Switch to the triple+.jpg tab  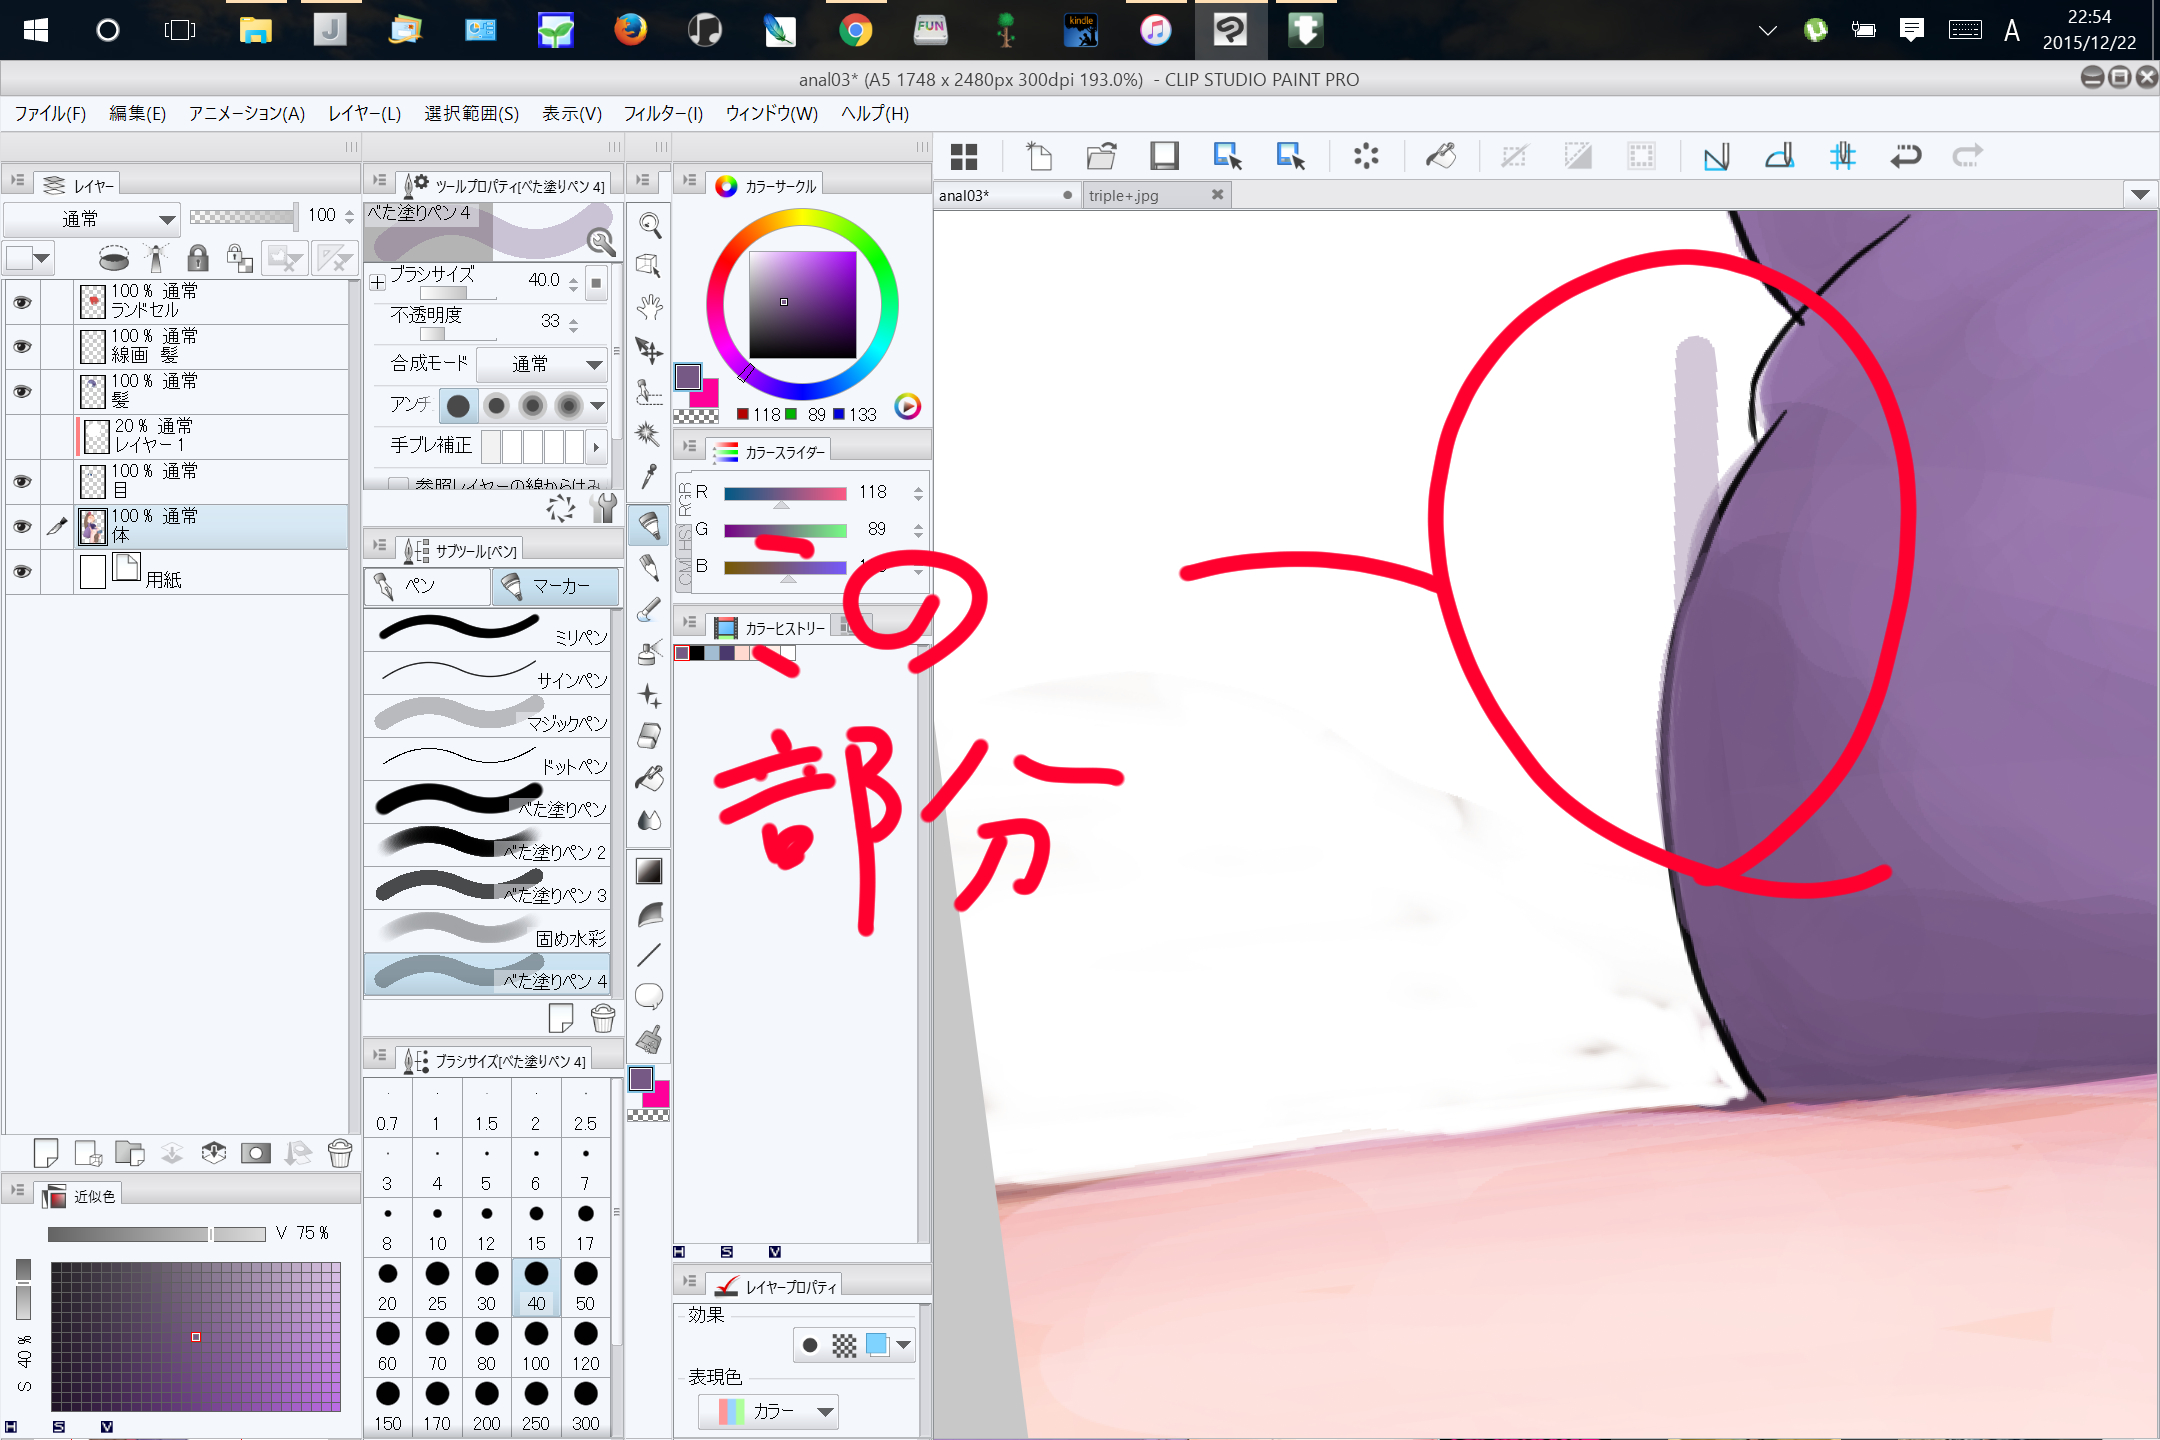[x=1124, y=196]
